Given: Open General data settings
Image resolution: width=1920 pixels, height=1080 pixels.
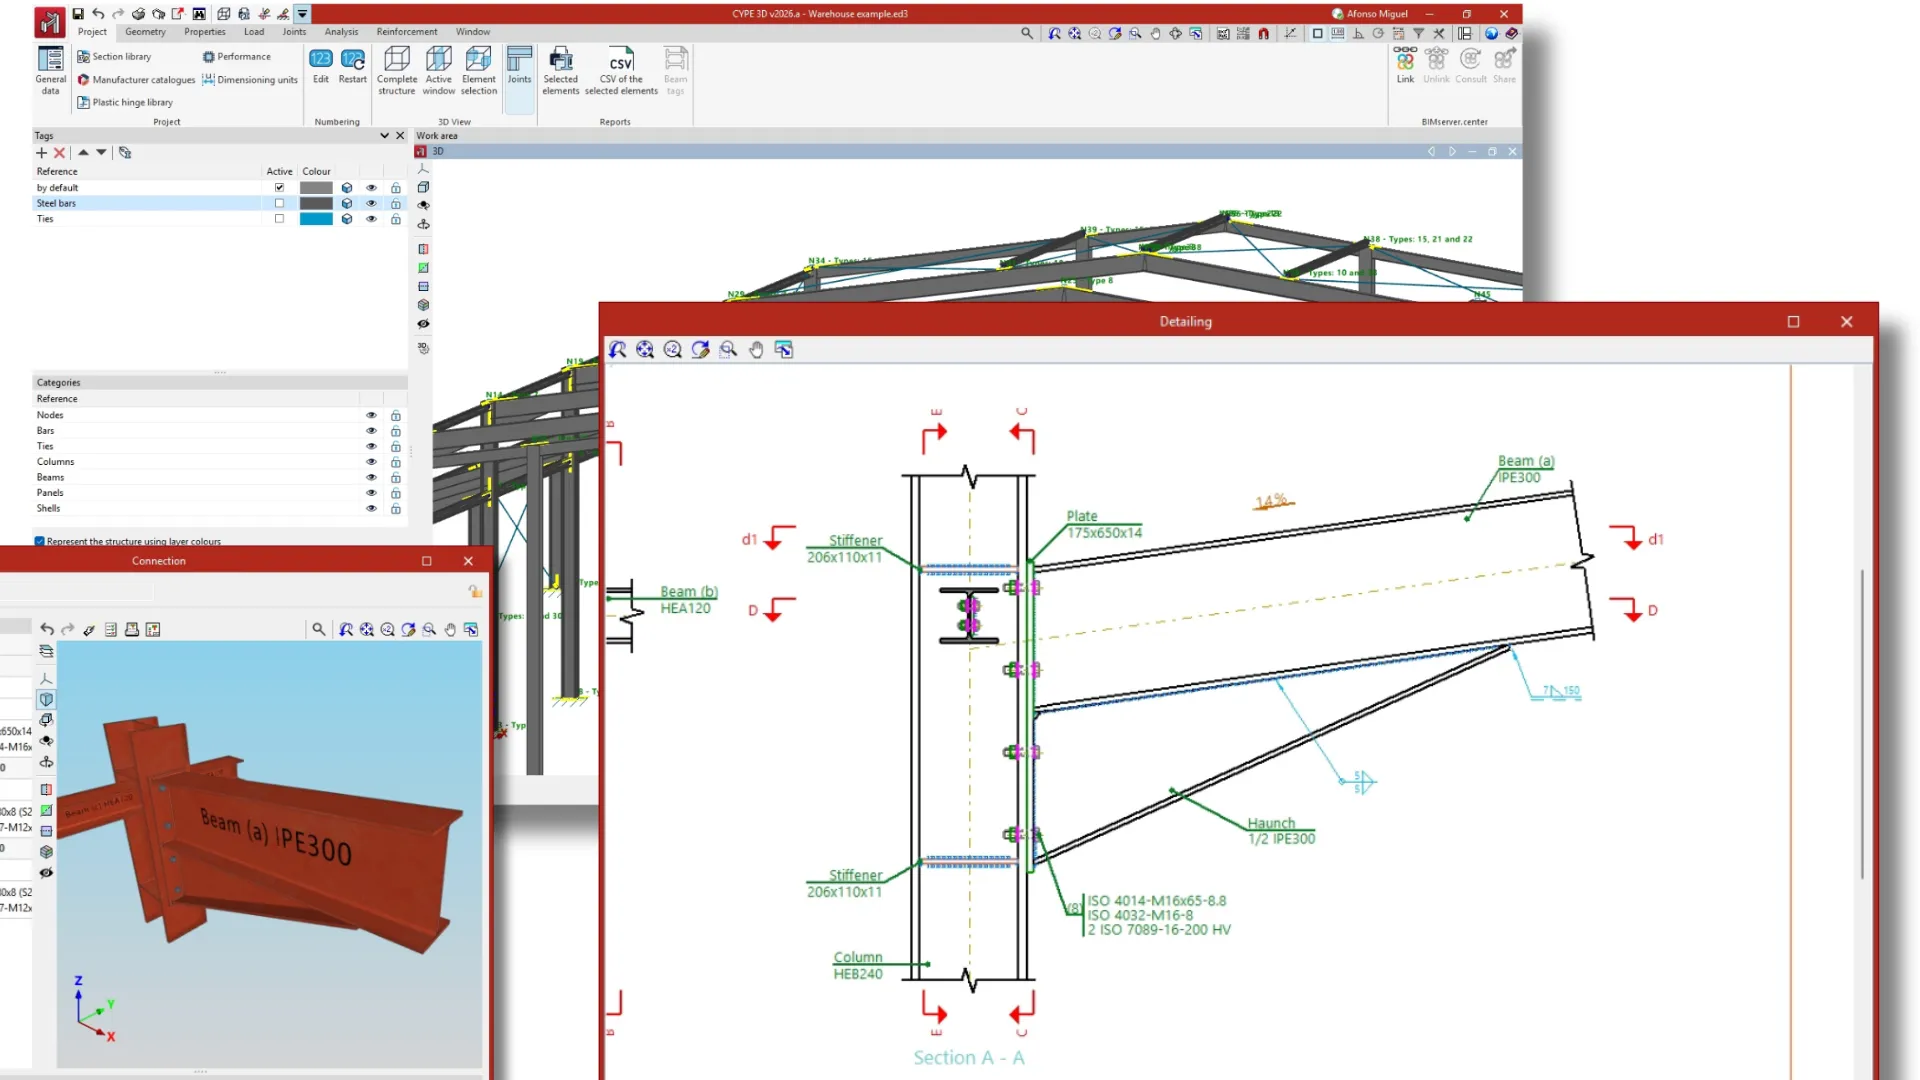Looking at the screenshot, I should coord(50,70).
